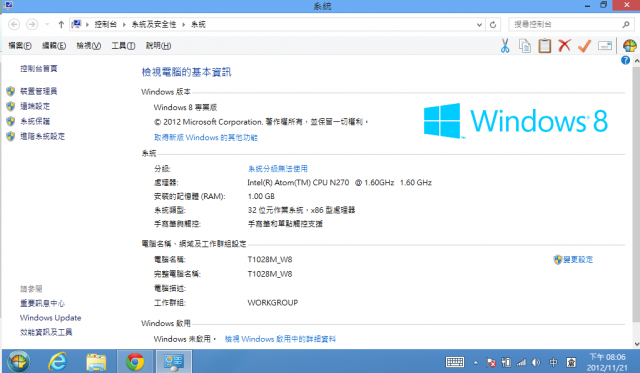Click the IME options tray icon beside 中

pos(571,362)
